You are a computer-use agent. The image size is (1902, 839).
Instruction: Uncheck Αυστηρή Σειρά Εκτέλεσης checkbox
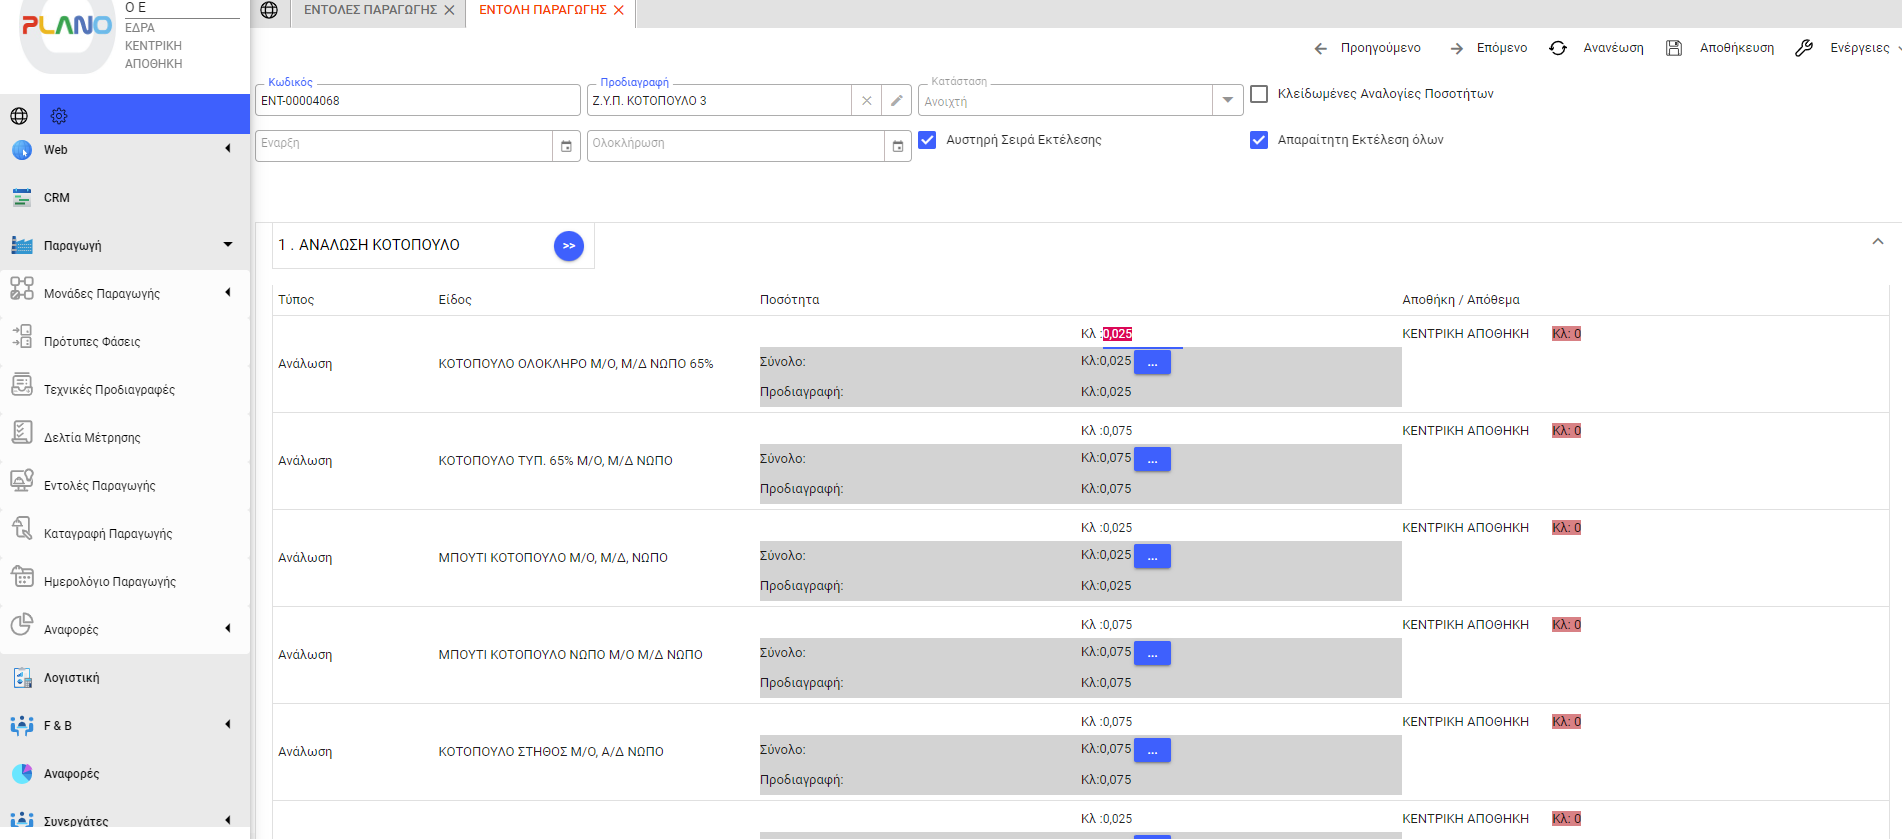click(927, 140)
